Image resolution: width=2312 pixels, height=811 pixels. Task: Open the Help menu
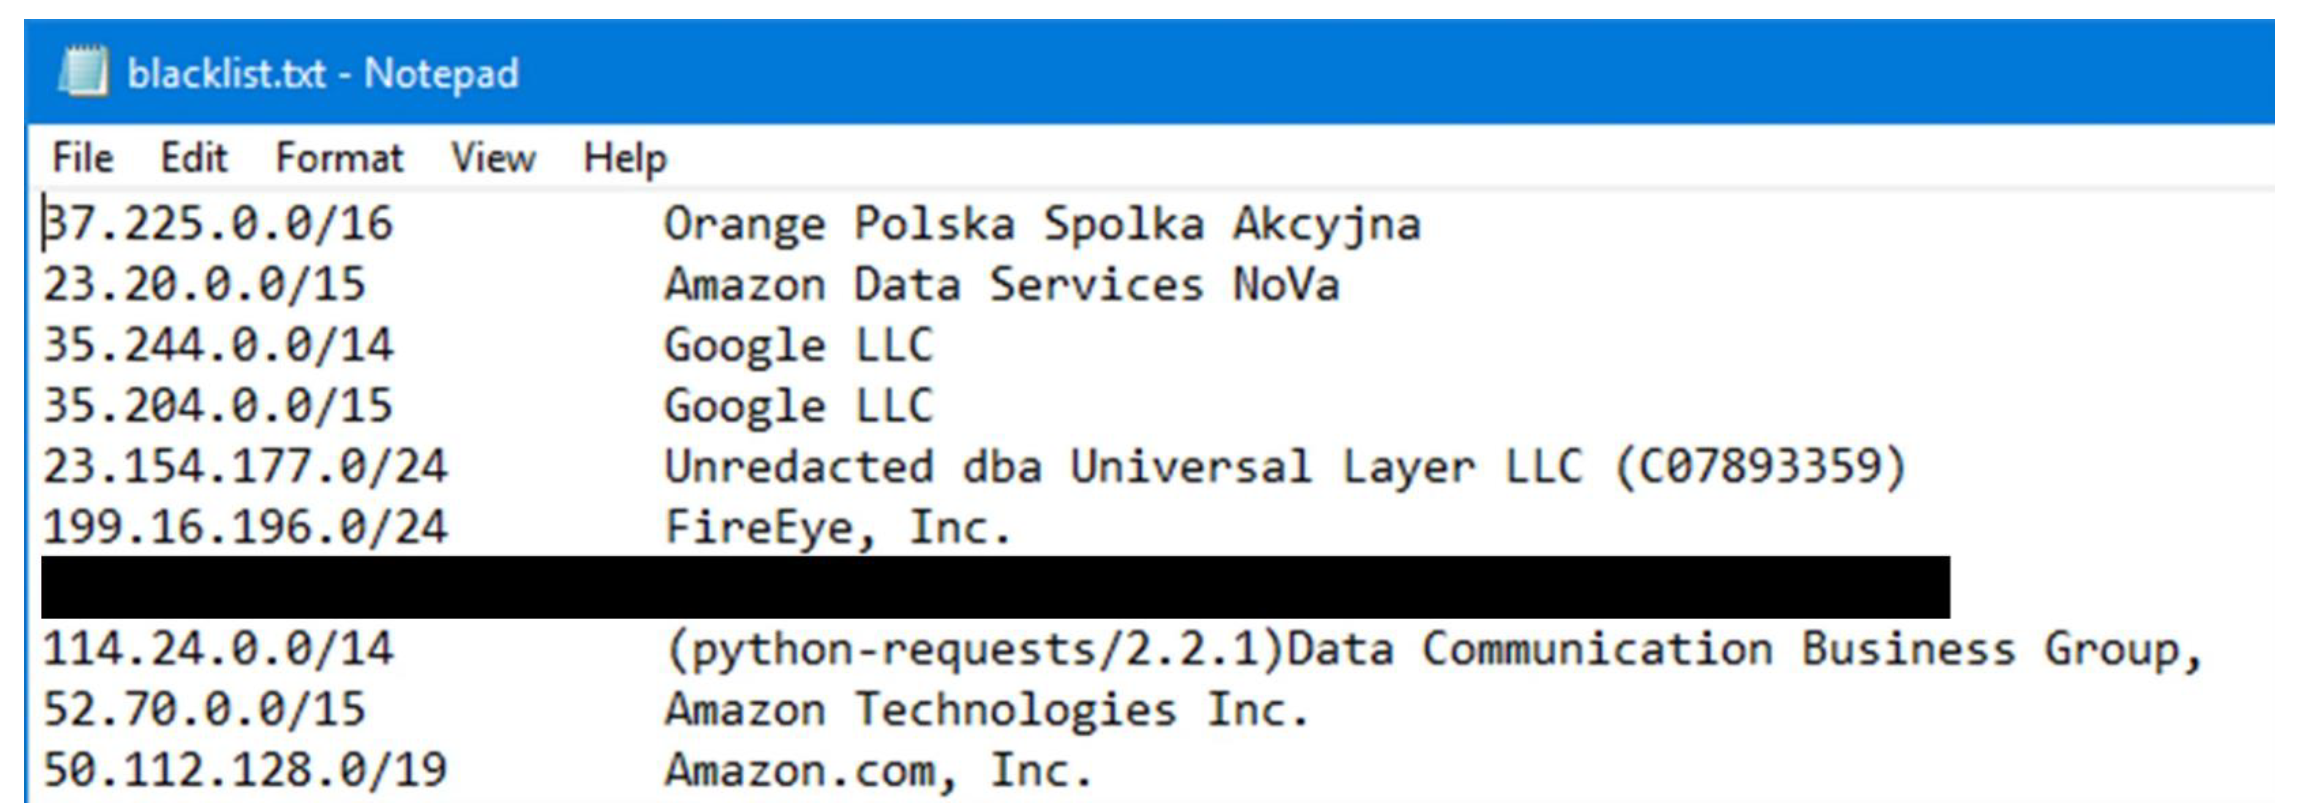tap(625, 158)
